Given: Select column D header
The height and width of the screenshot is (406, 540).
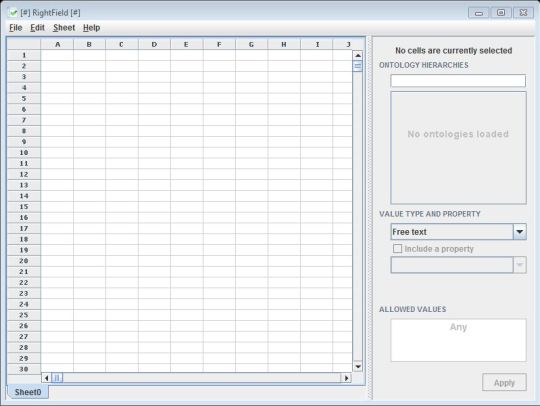Looking at the screenshot, I should click(x=154, y=44).
